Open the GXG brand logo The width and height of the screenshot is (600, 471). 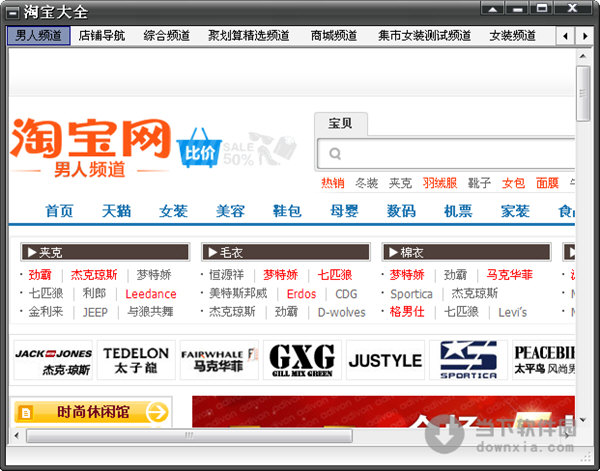point(302,360)
